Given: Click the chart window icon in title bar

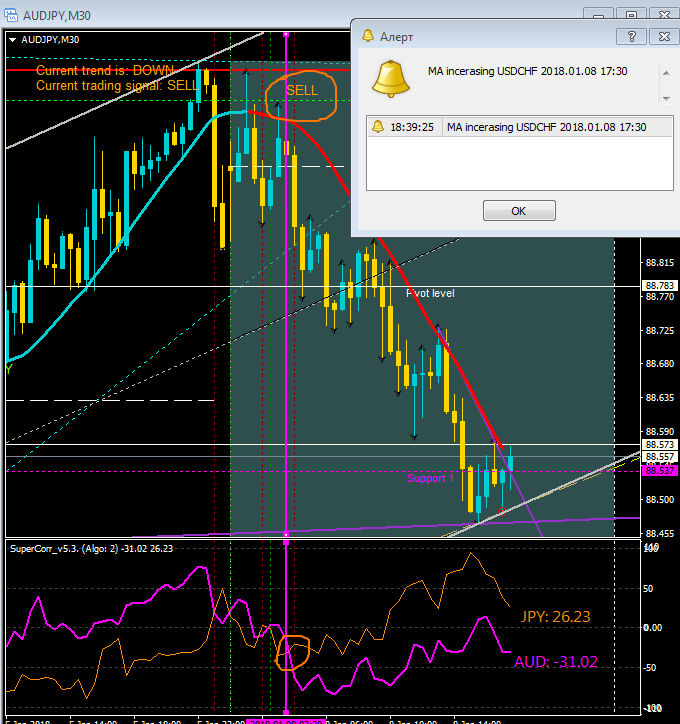Looking at the screenshot, I should [x=11, y=15].
